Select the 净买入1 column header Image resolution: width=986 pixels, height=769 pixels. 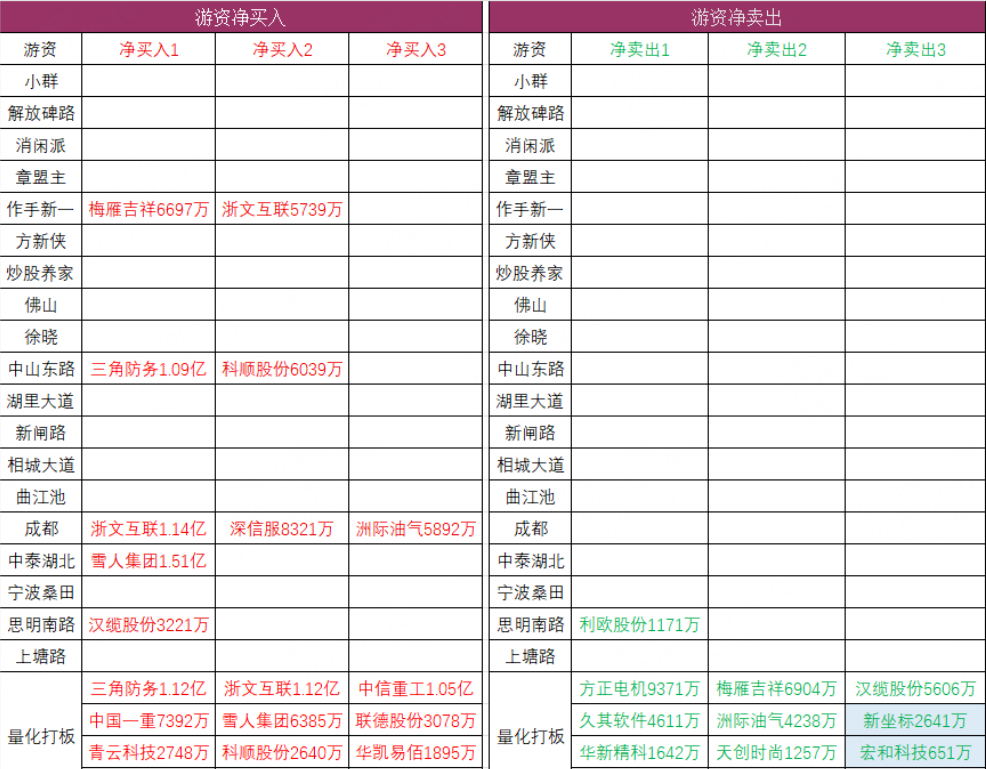tap(149, 49)
